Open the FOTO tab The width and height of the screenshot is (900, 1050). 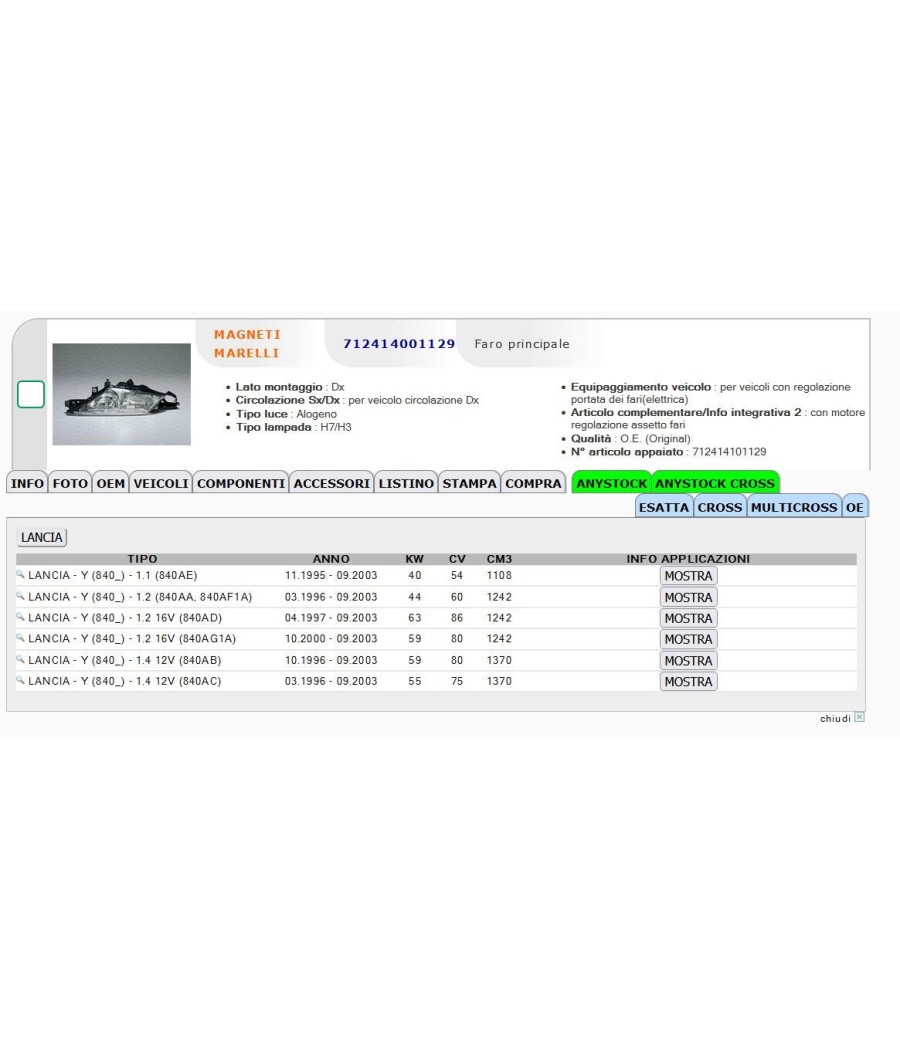pyautogui.click(x=70, y=483)
